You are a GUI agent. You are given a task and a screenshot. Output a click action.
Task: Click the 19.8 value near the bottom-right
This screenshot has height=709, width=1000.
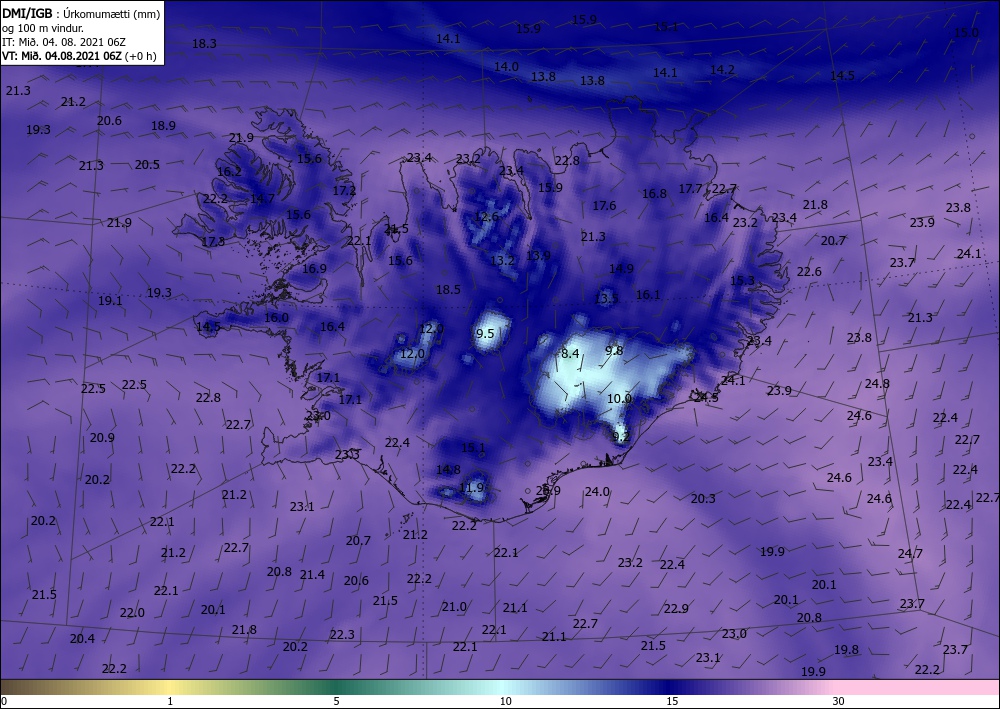pyautogui.click(x=846, y=650)
